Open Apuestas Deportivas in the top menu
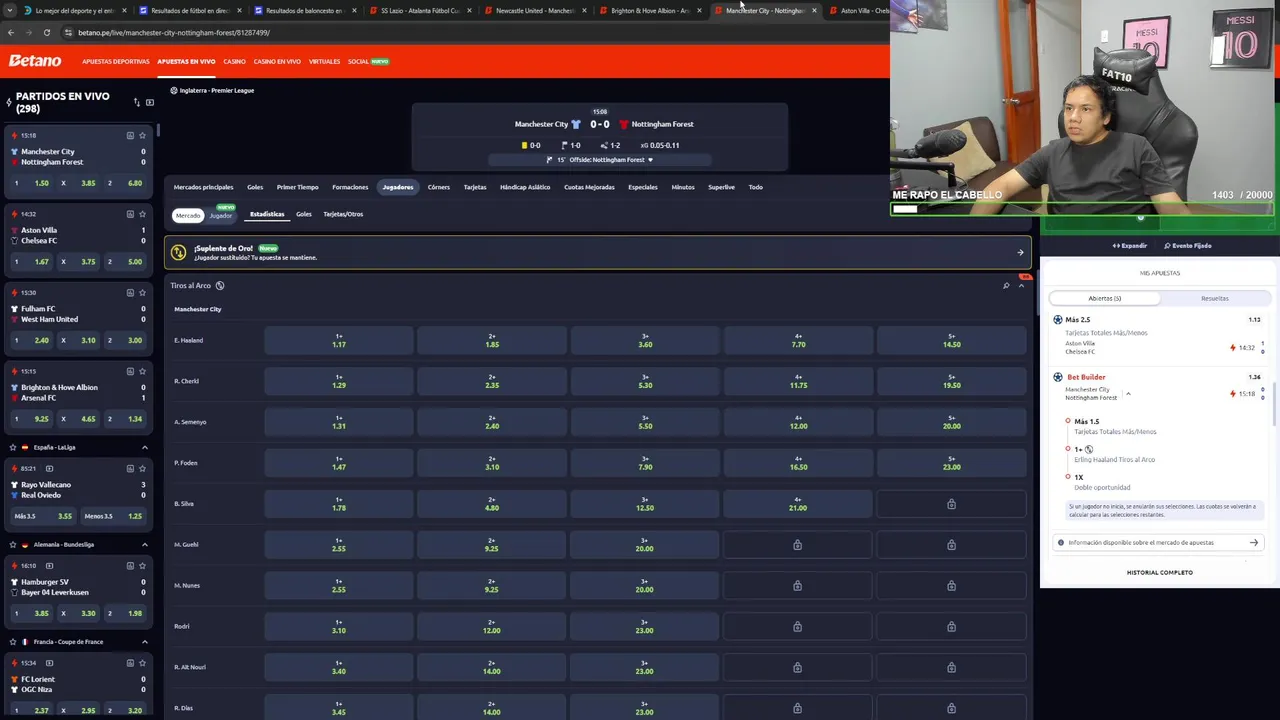This screenshot has width=1280, height=720. coord(116,61)
